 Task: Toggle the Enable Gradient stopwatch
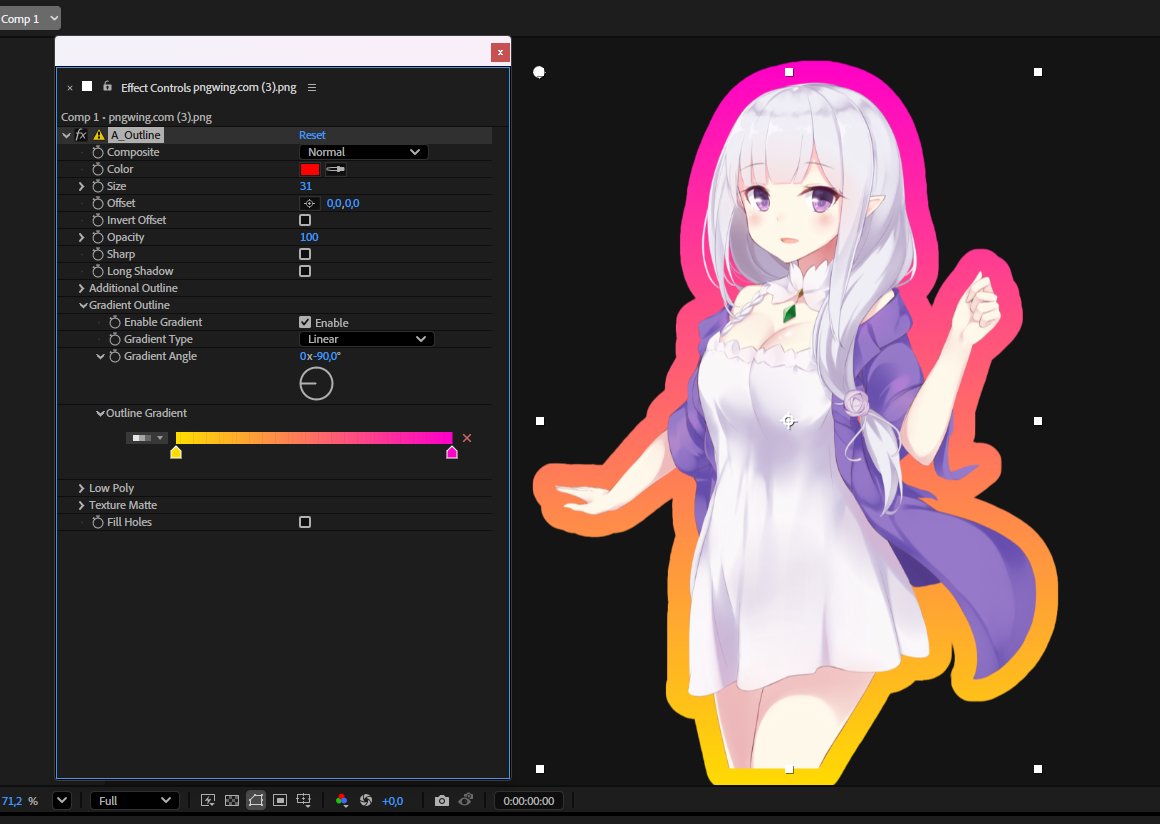(x=115, y=322)
